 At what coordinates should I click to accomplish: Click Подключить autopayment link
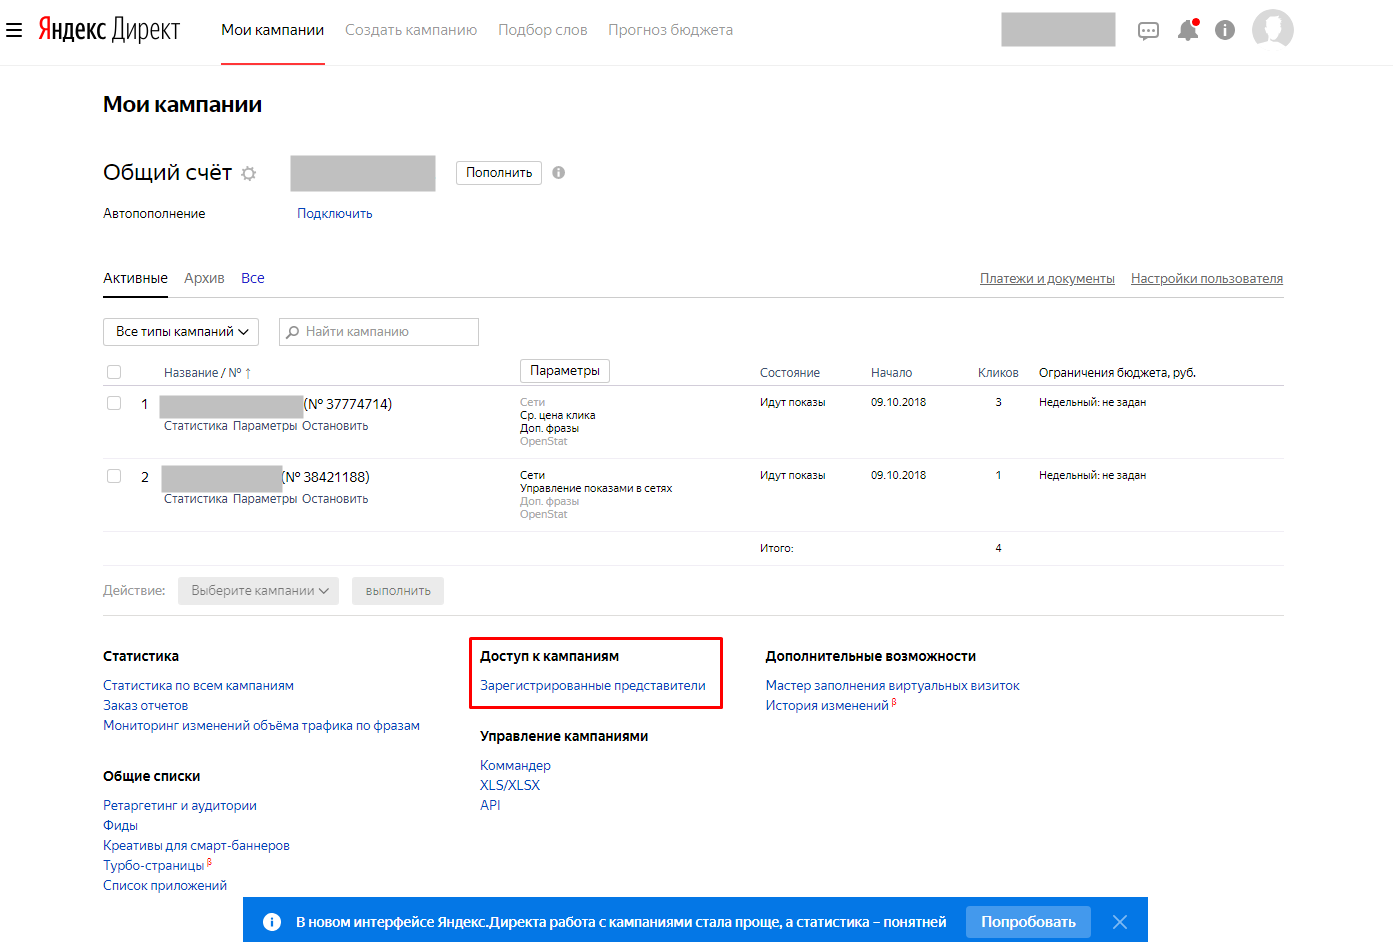click(335, 213)
